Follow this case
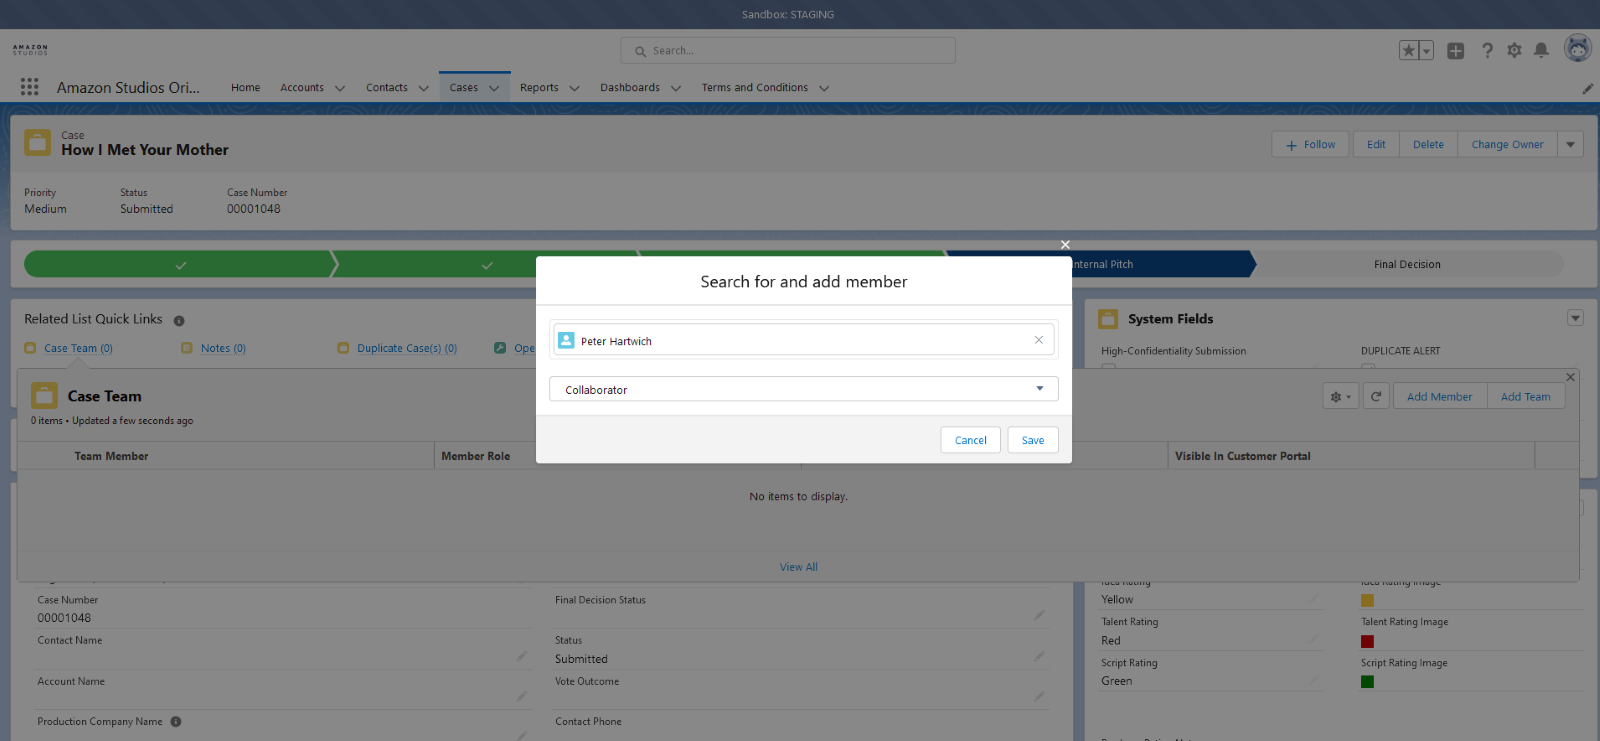 tap(1310, 145)
